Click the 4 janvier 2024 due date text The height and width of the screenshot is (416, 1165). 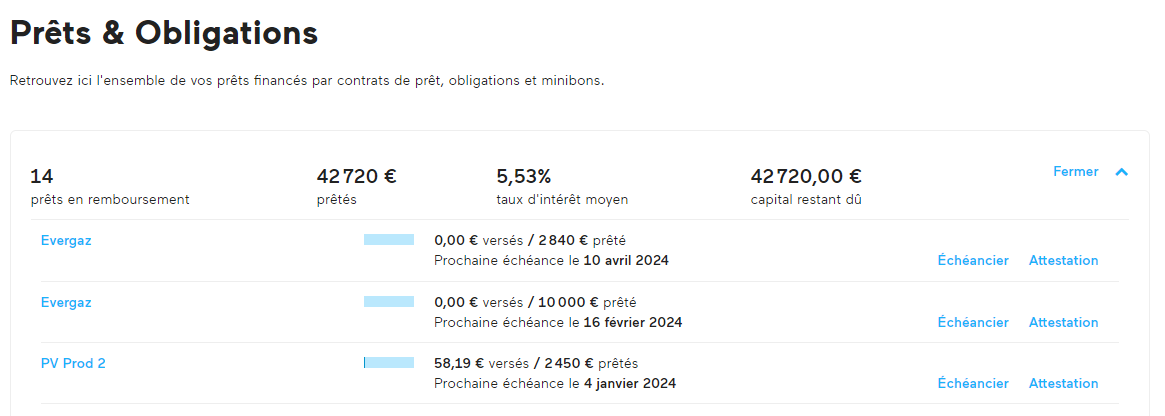pyautogui.click(x=630, y=384)
